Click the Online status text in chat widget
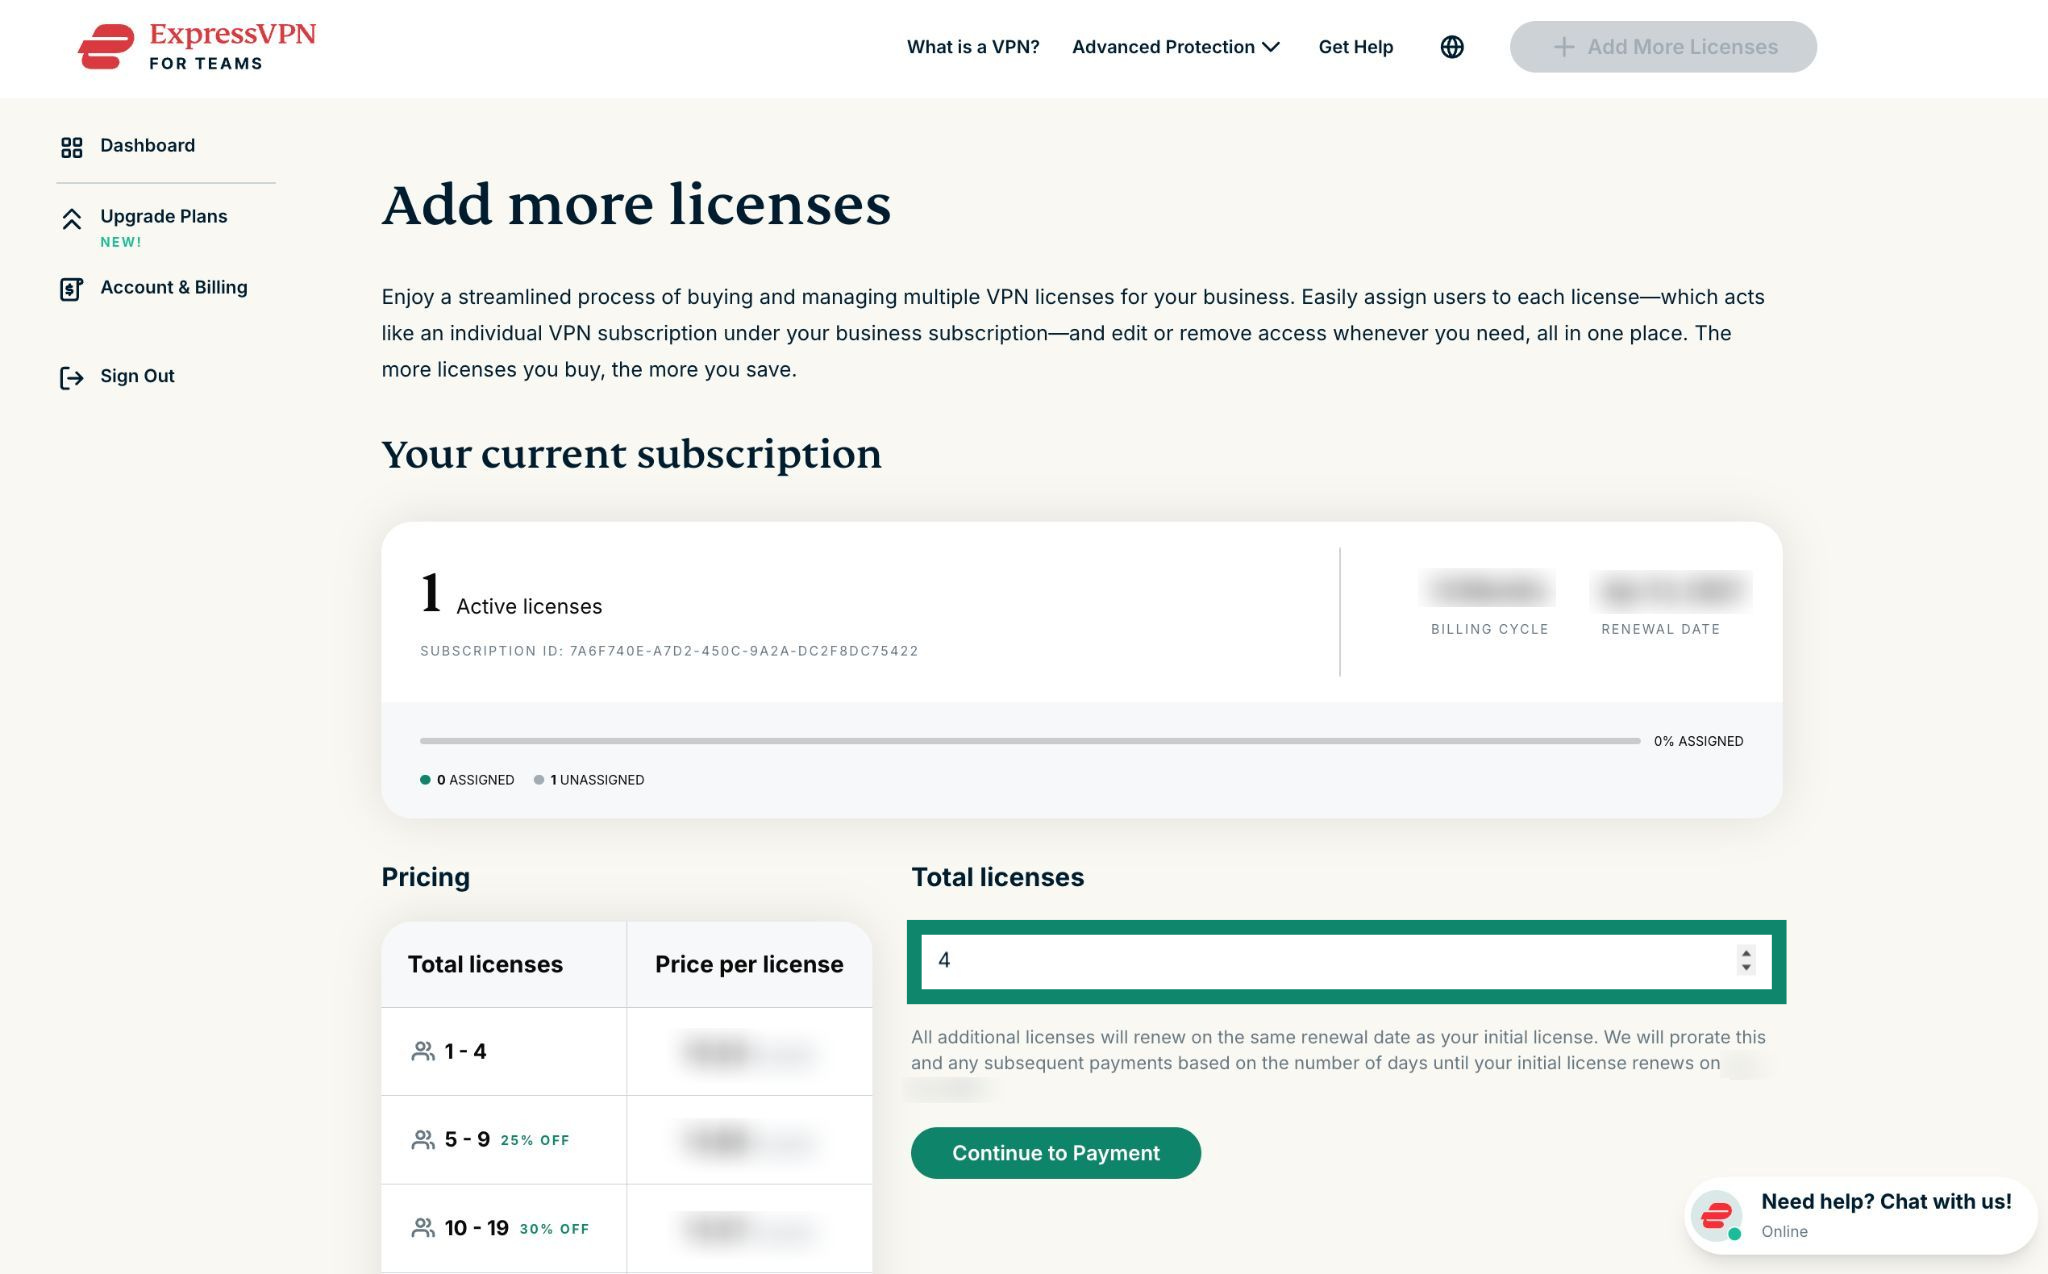The image size is (2048, 1274). tap(1784, 1231)
